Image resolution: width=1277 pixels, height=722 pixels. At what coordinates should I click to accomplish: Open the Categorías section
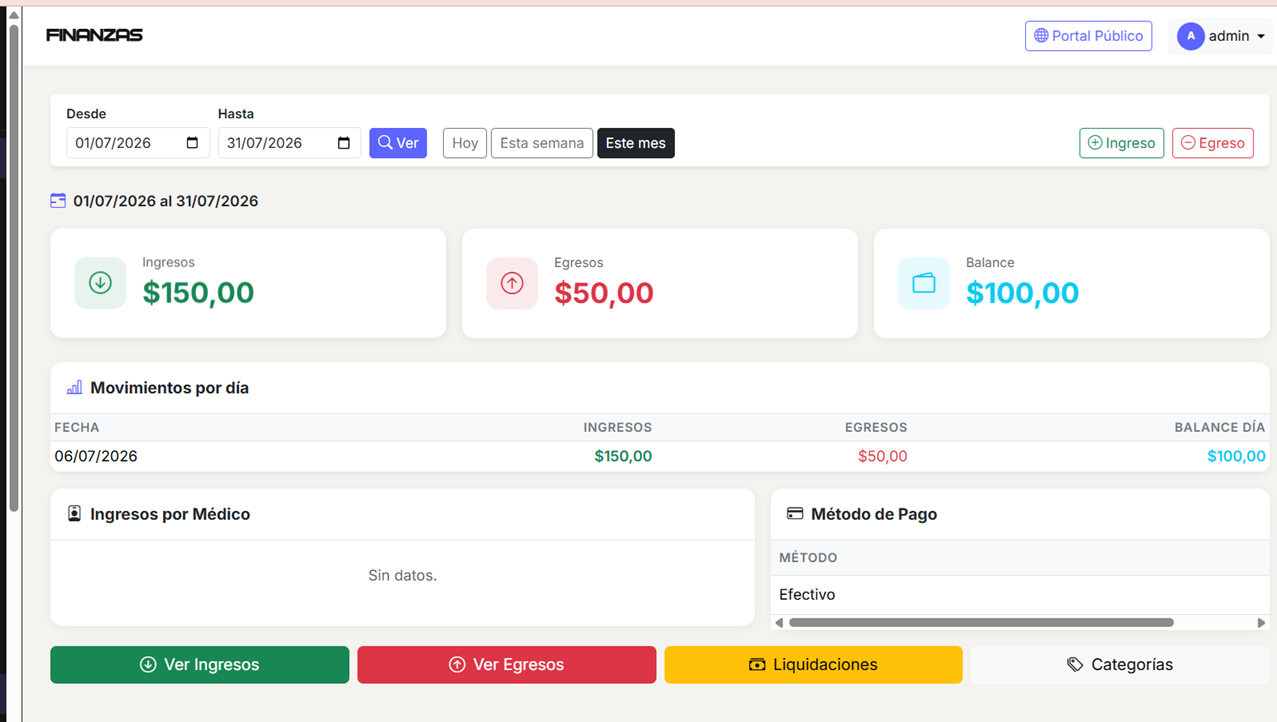coord(1120,665)
